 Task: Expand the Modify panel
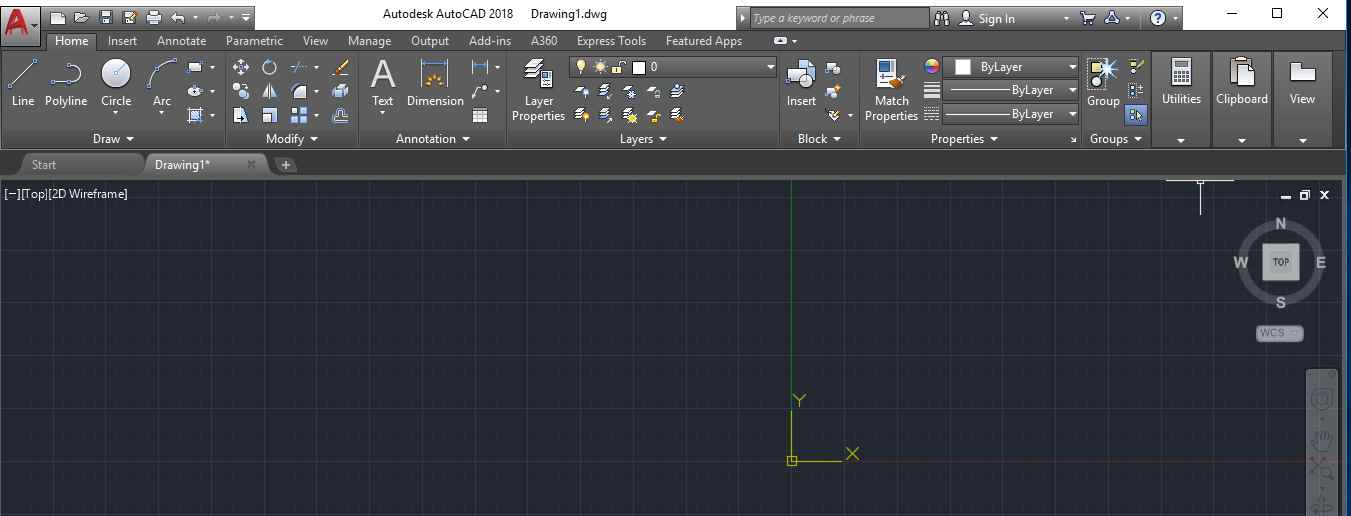coord(291,139)
